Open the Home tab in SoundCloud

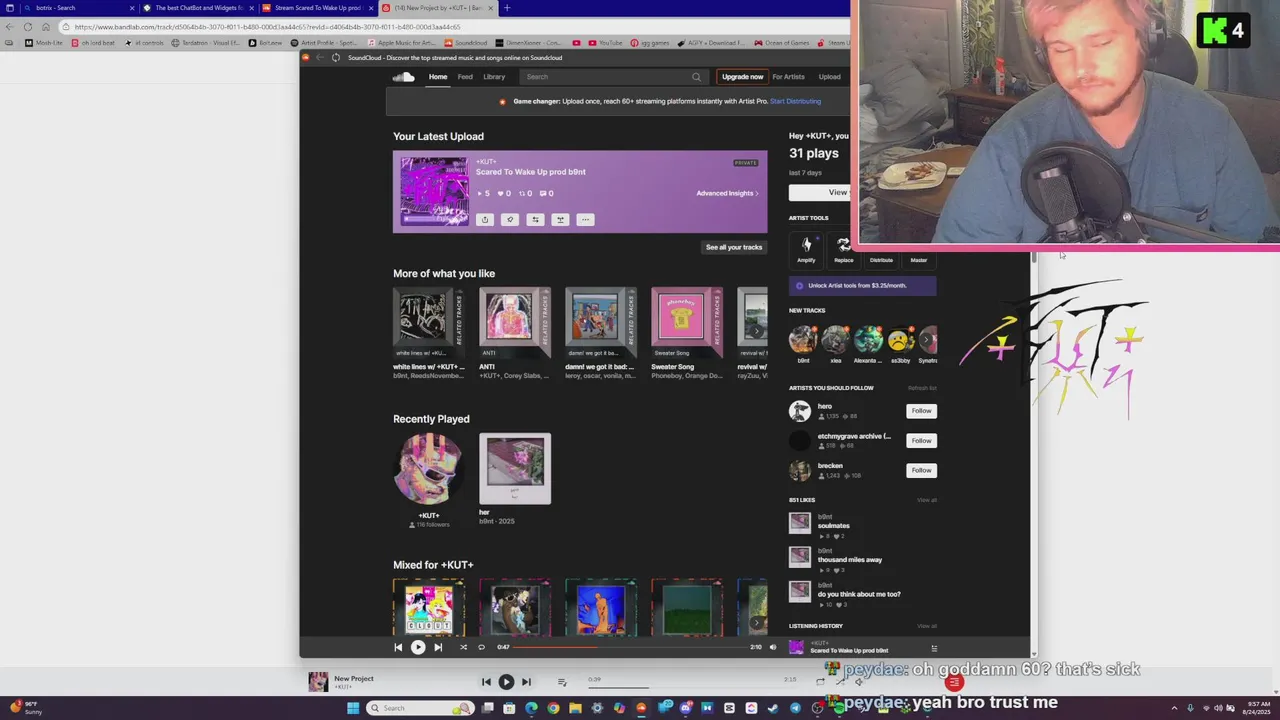coord(438,77)
